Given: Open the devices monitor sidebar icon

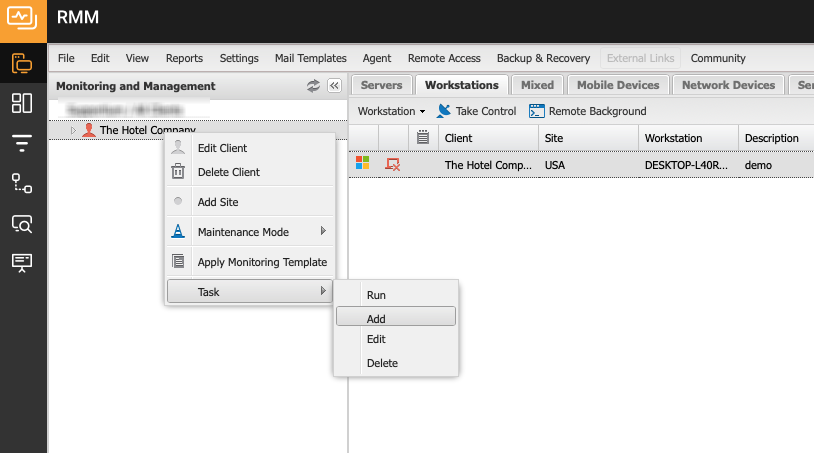Looking at the screenshot, I should pos(22,63).
